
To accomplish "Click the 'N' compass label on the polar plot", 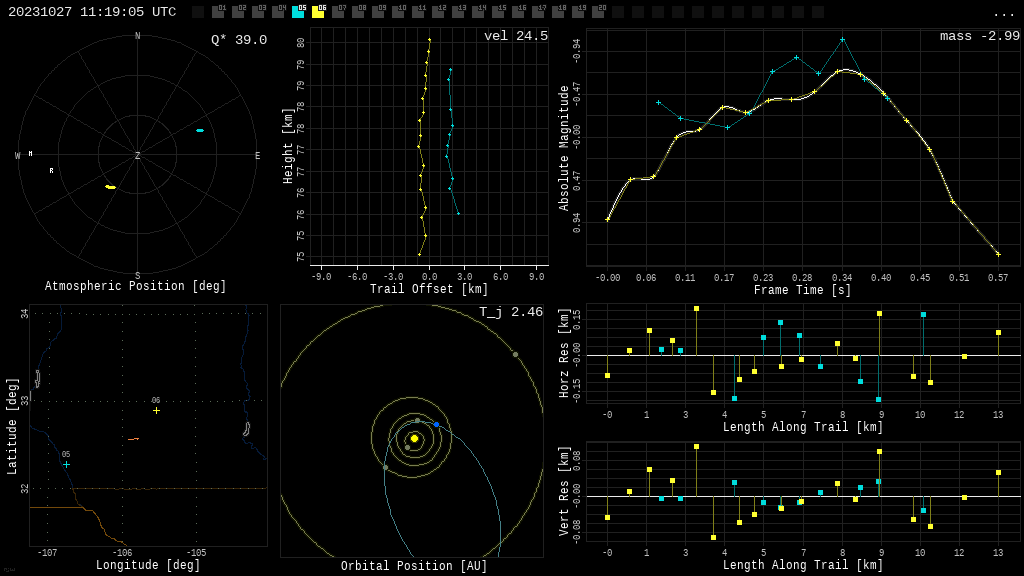I will click(x=137, y=36).
